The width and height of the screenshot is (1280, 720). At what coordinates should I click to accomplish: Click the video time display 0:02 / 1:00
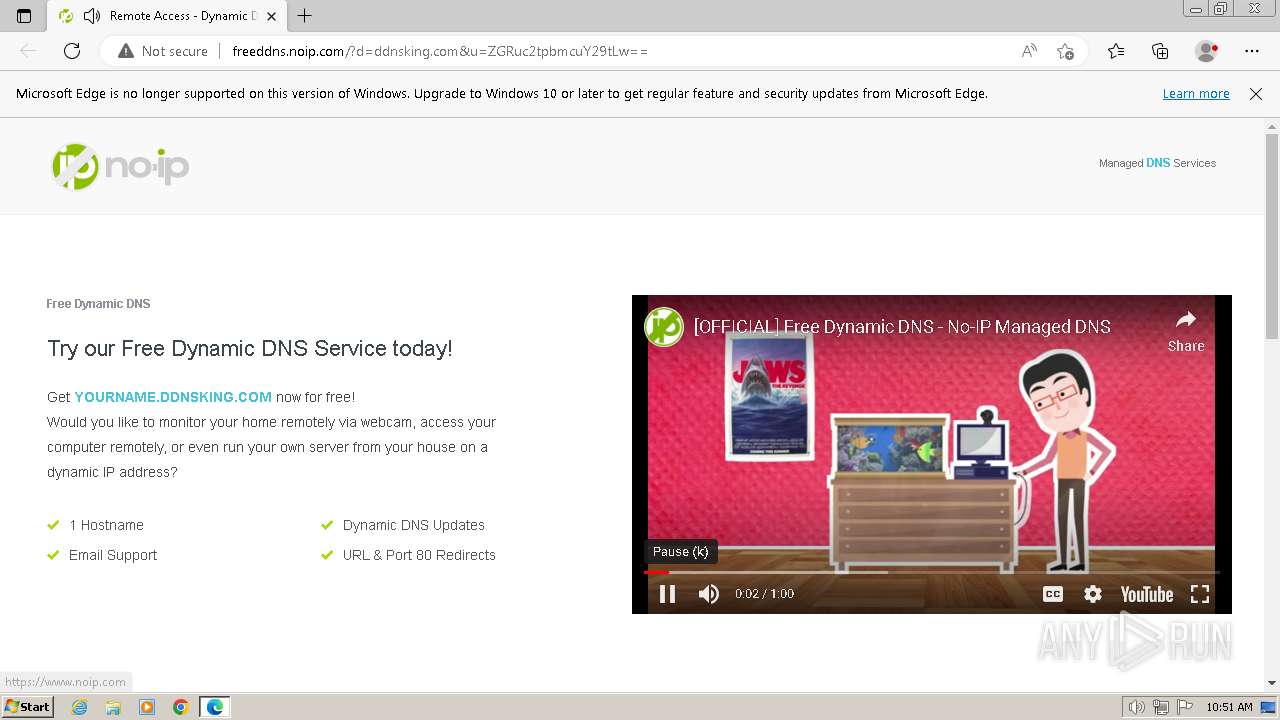click(764, 594)
